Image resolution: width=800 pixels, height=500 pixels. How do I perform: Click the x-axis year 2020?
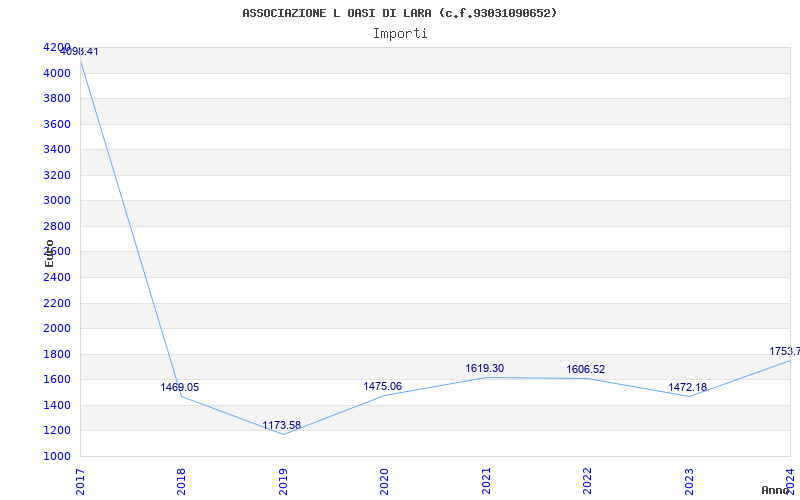(384, 481)
